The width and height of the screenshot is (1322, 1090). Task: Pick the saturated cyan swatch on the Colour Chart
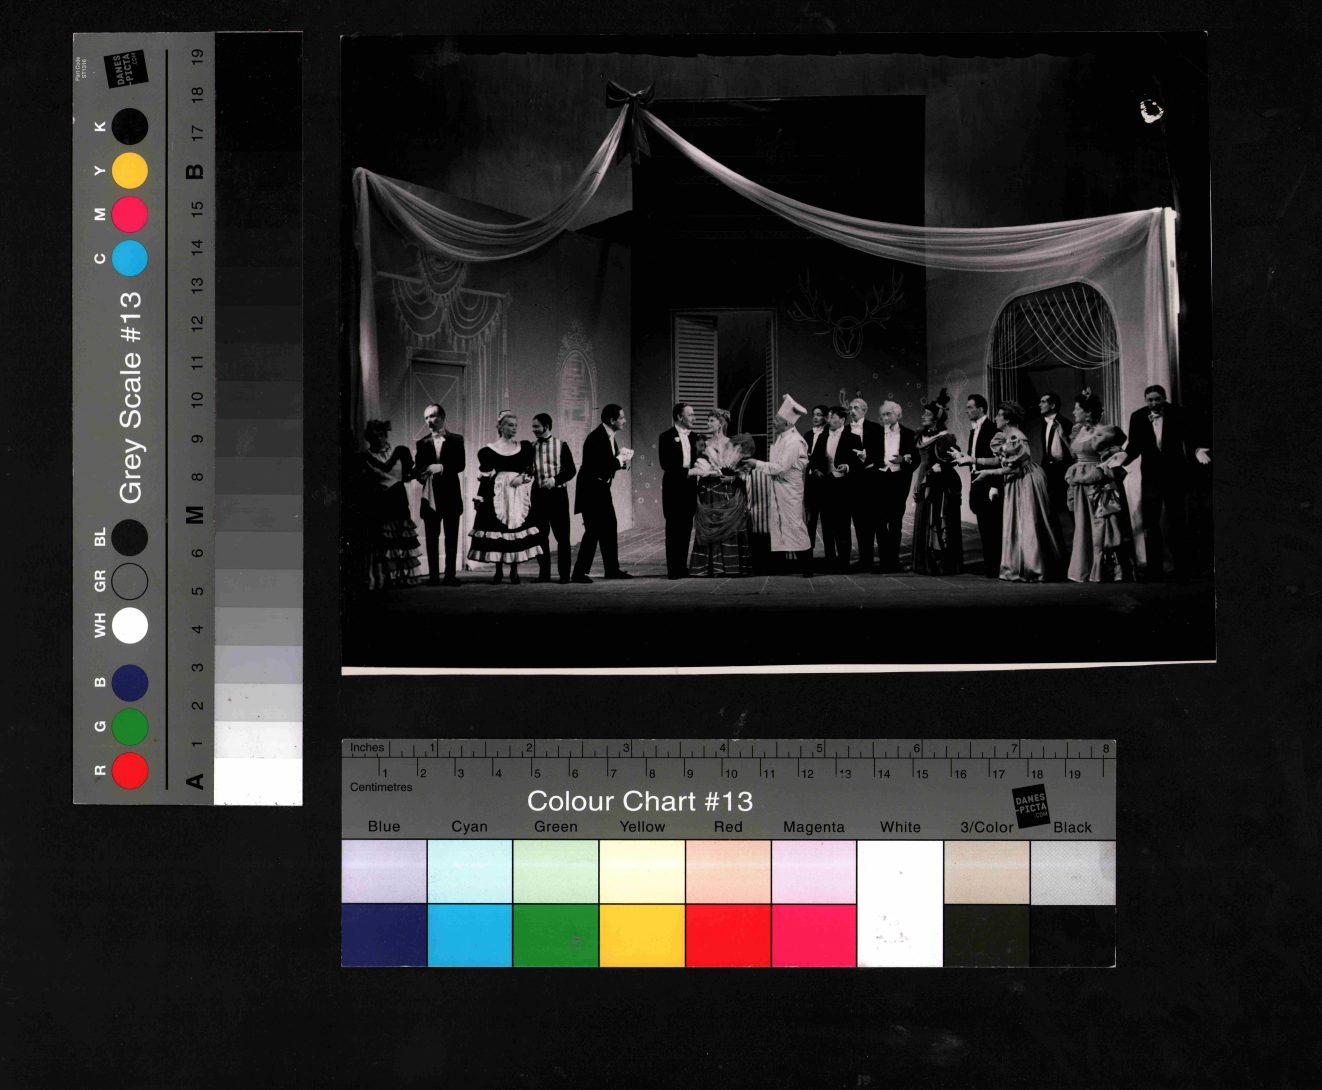tap(470, 935)
